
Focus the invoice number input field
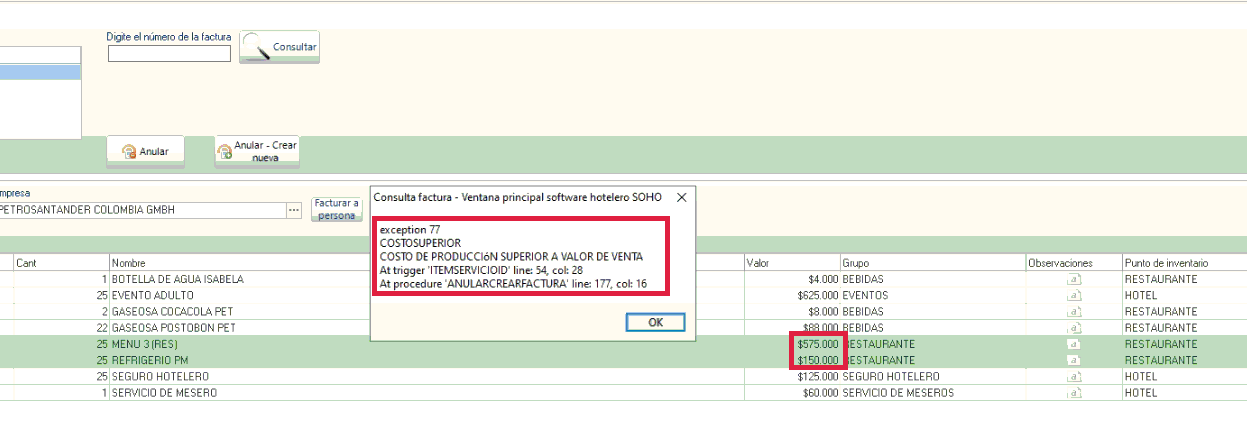169,54
